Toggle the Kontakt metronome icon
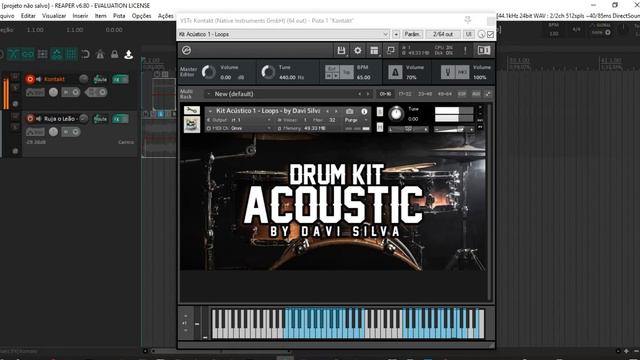Image resolution: width=640 pixels, height=360 pixels. (x=395, y=72)
